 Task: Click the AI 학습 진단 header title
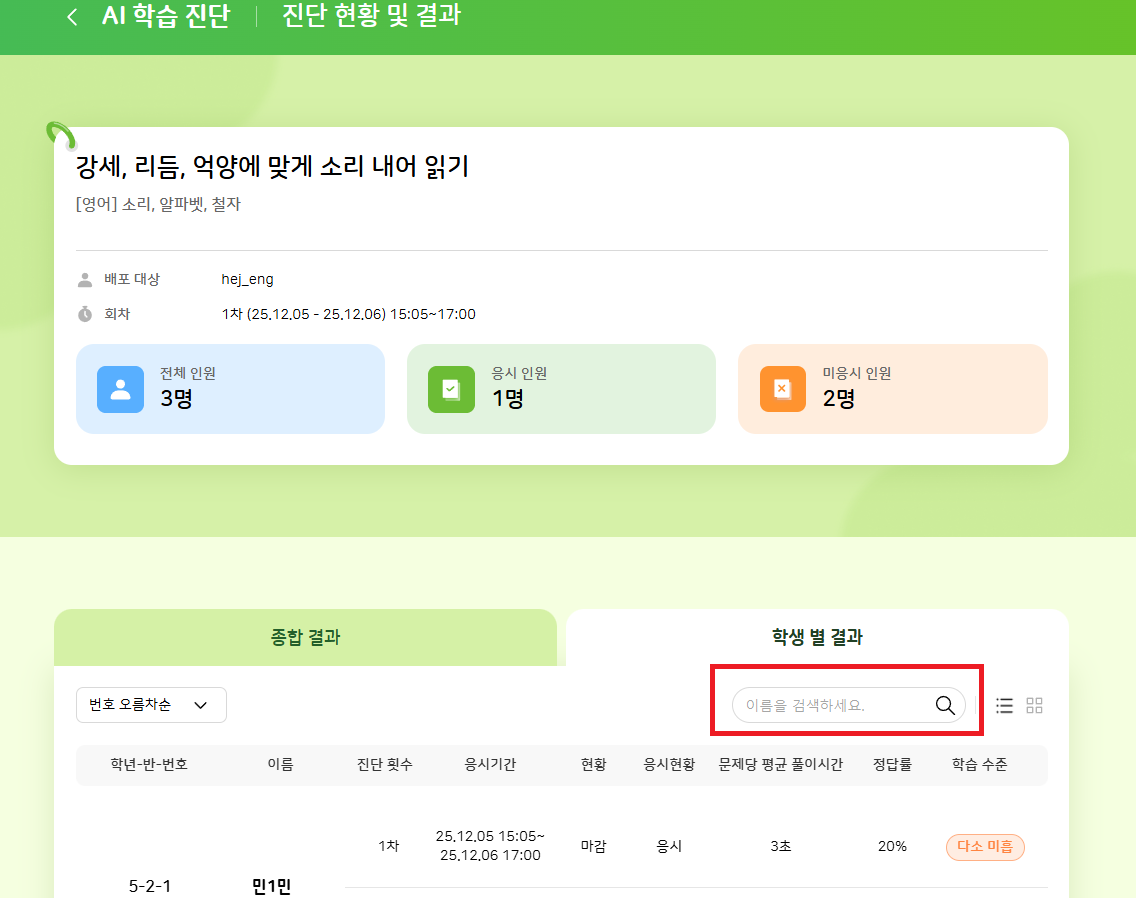165,17
